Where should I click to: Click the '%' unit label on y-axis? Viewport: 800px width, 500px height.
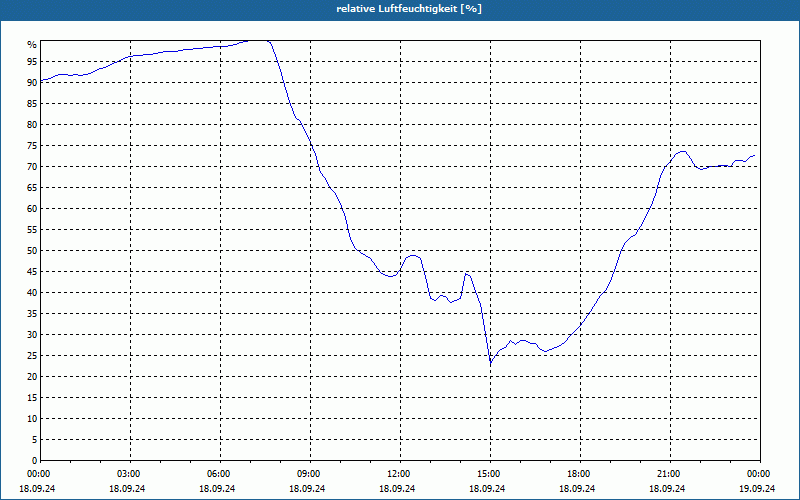pyautogui.click(x=32, y=45)
